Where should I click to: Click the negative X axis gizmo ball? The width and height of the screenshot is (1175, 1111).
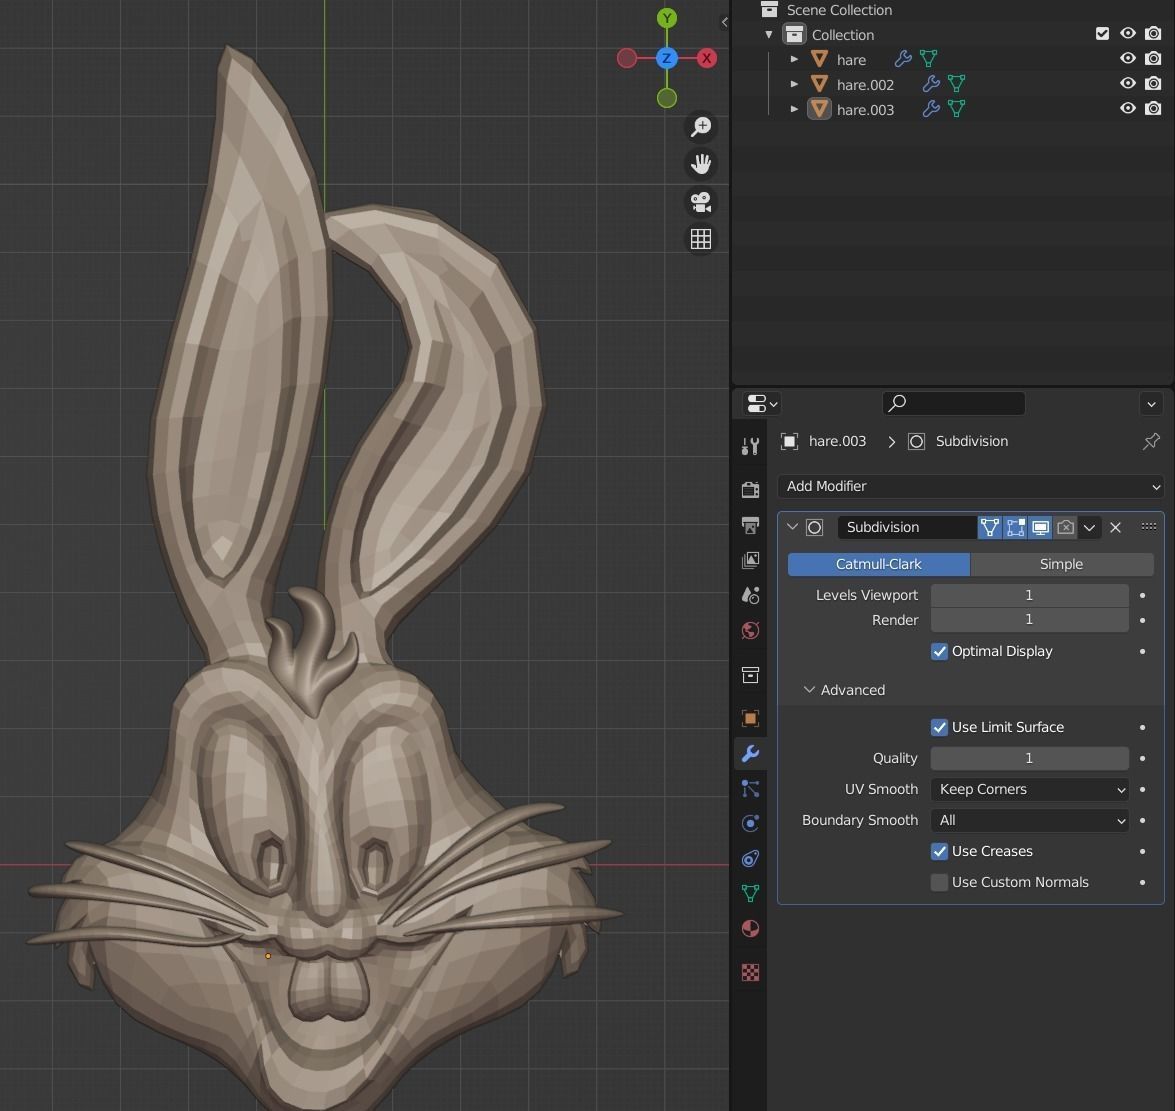pyautogui.click(x=627, y=58)
